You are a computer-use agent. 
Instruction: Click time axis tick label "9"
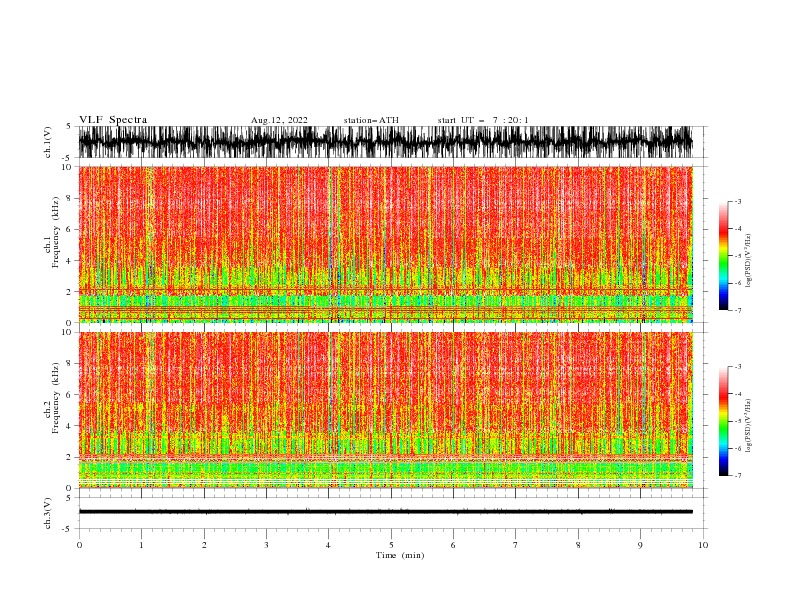pyautogui.click(x=640, y=545)
